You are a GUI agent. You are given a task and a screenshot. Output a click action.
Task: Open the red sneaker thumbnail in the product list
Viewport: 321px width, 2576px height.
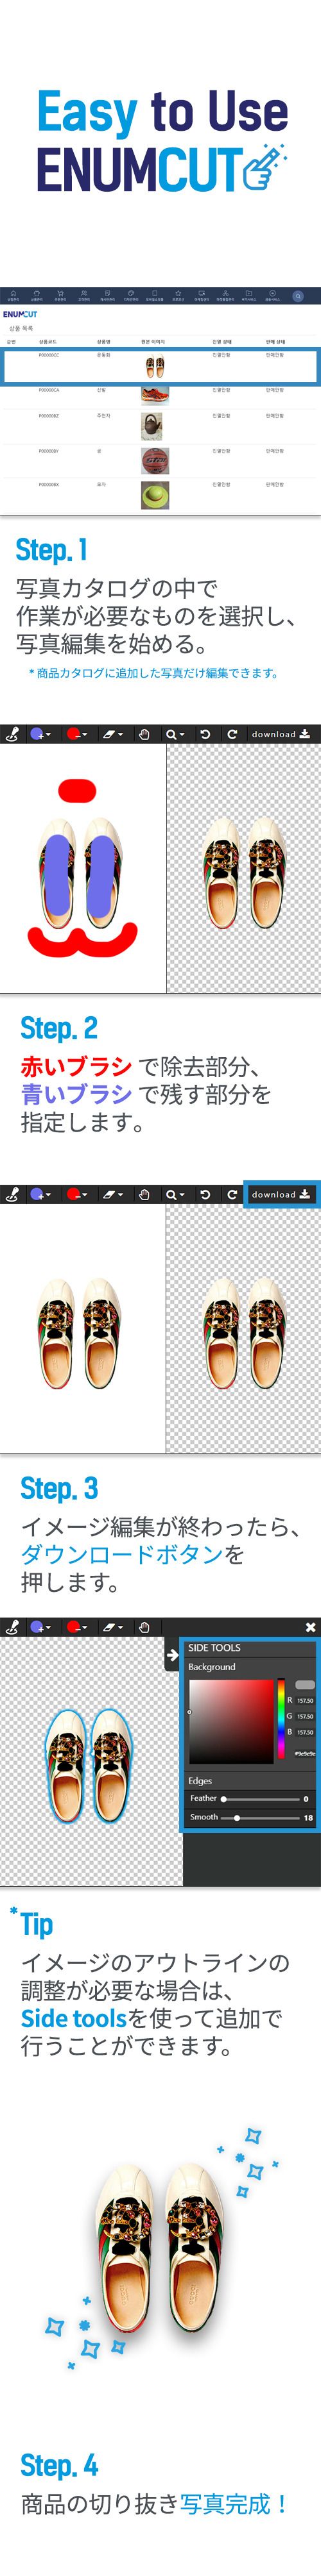tap(155, 395)
